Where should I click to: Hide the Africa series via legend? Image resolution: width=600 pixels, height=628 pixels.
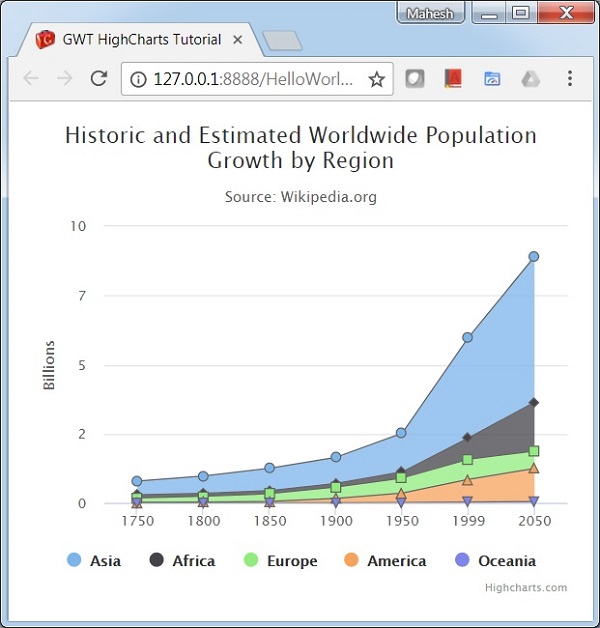[x=182, y=561]
